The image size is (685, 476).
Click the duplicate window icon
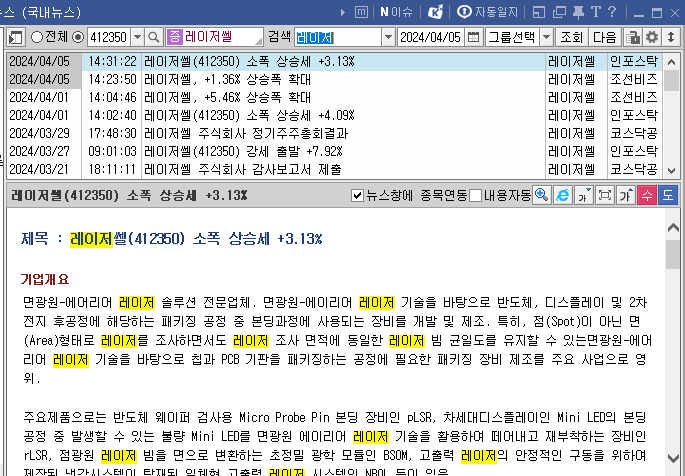(559, 12)
